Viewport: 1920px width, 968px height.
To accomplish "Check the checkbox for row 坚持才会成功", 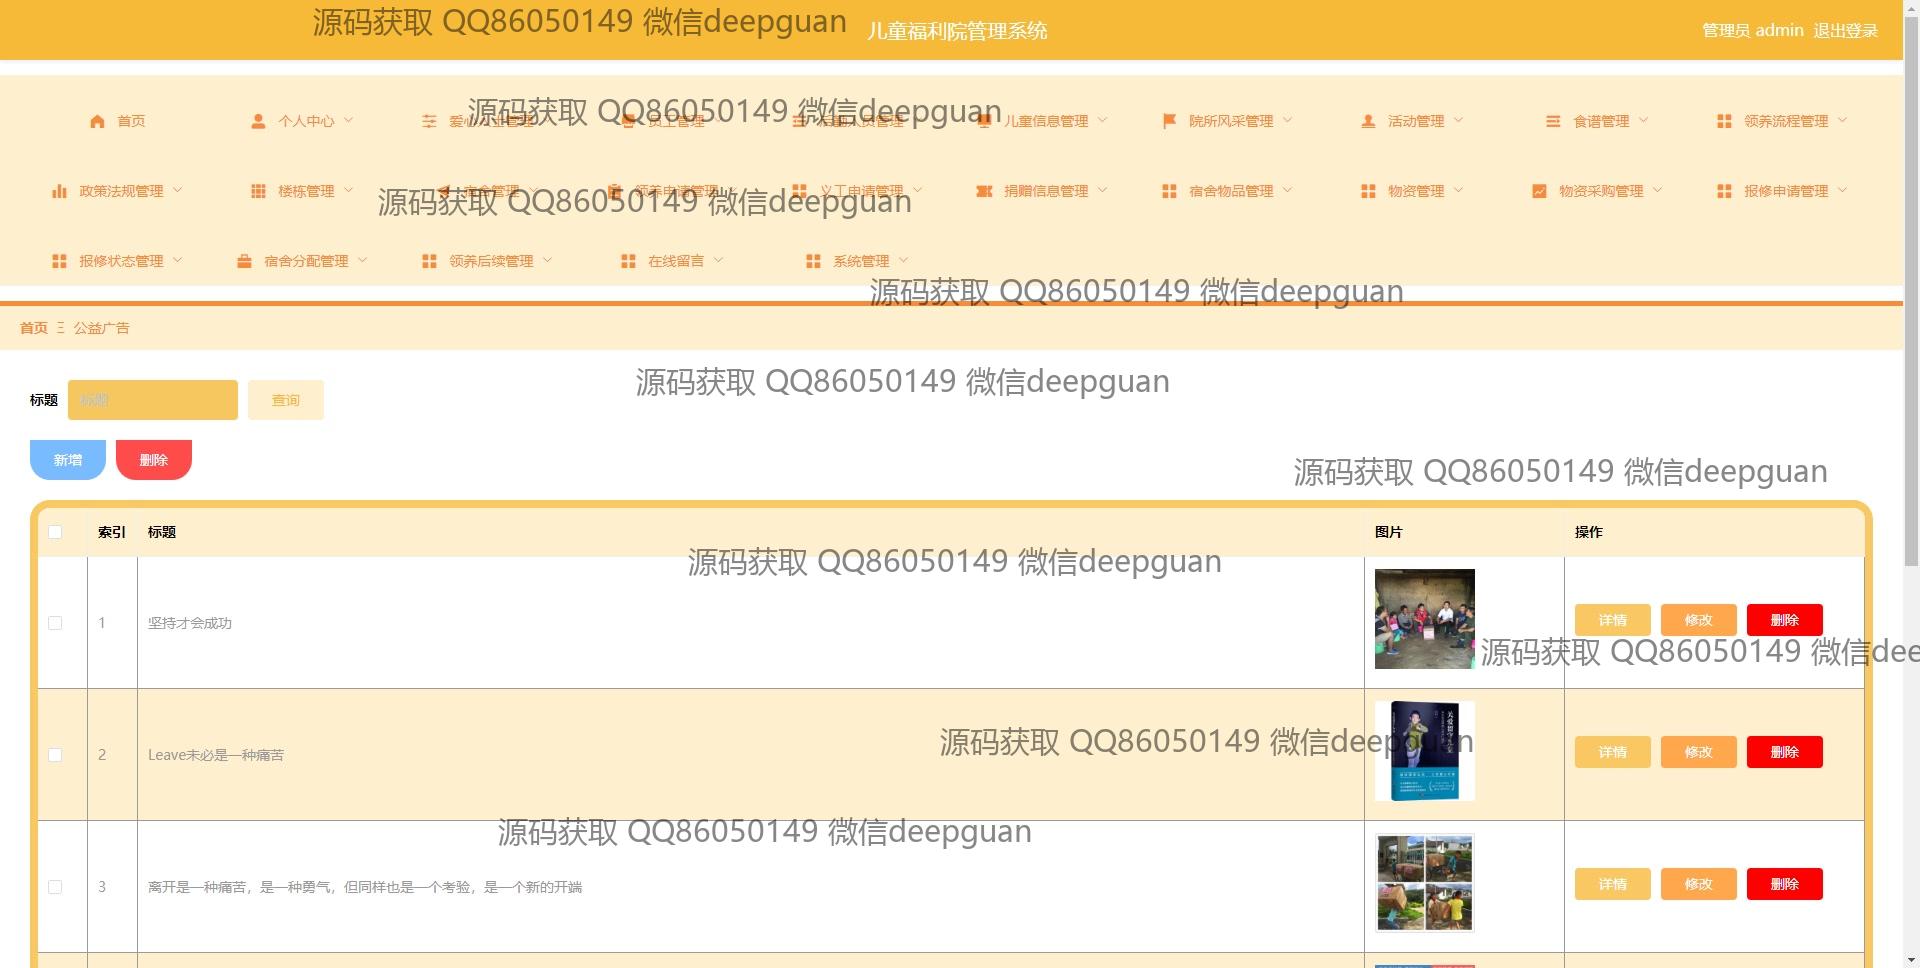I will click(x=55, y=623).
